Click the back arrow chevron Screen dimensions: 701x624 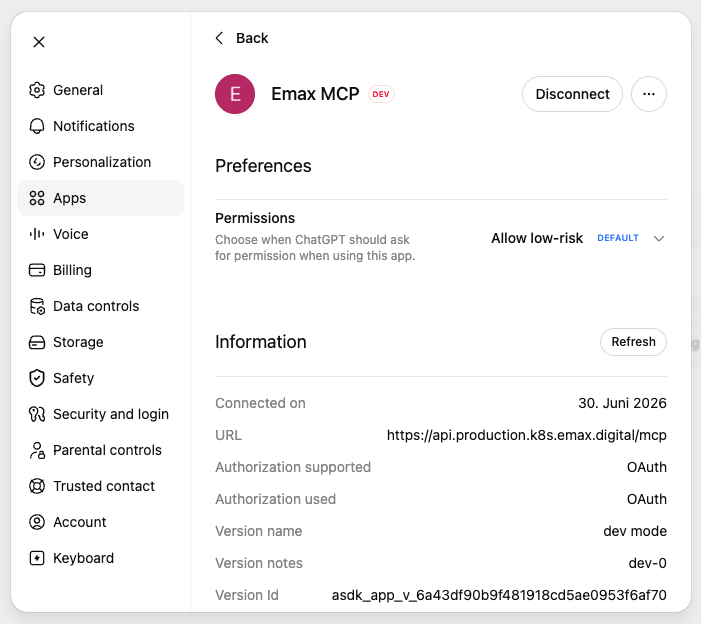point(219,38)
